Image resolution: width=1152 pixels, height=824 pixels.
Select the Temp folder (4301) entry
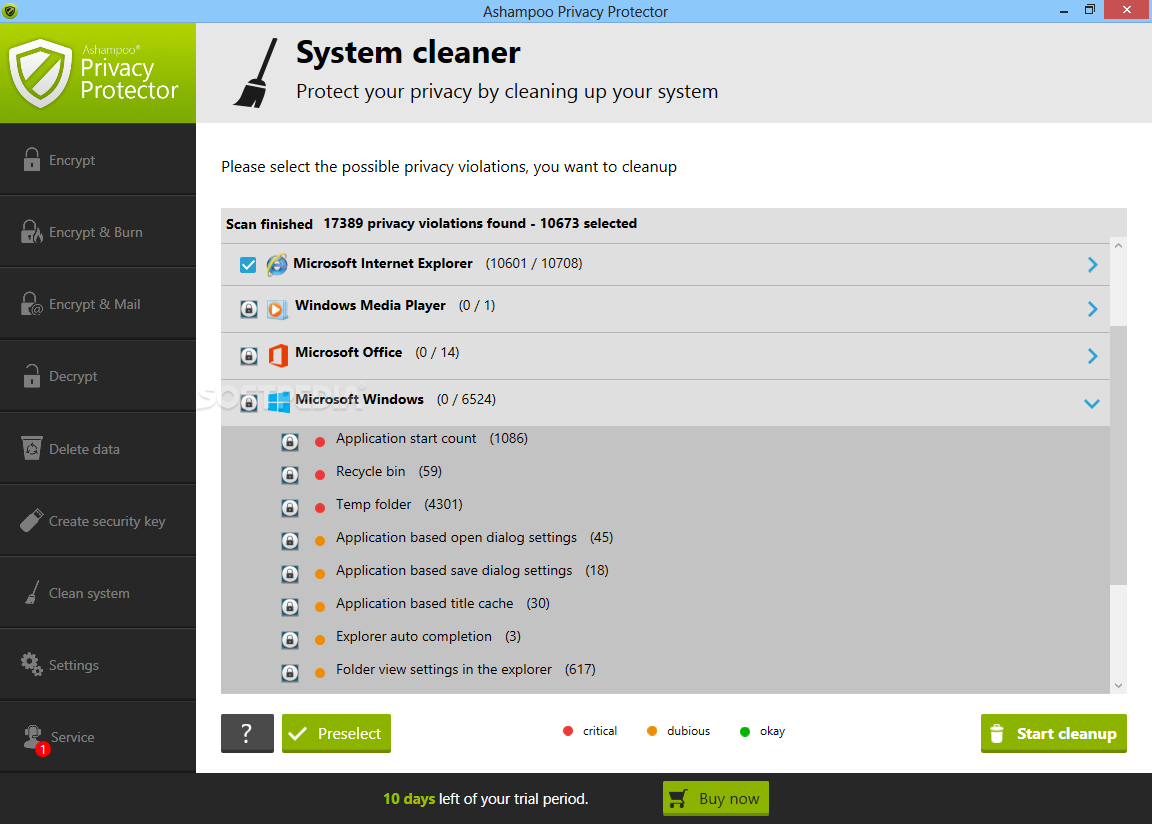pos(399,505)
